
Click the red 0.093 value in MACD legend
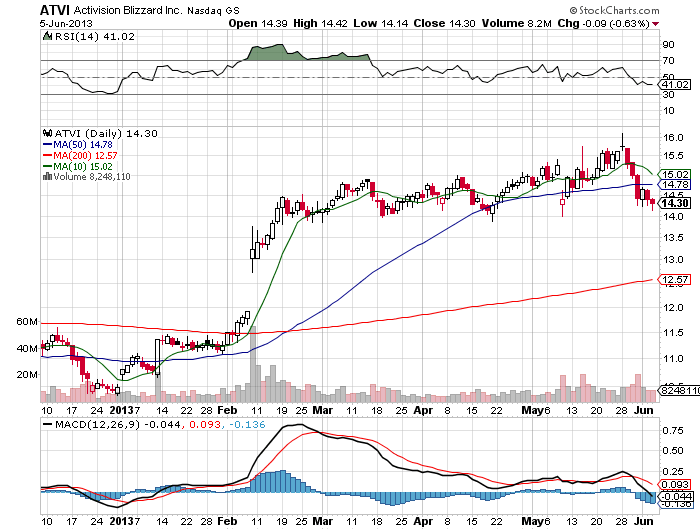pos(205,424)
